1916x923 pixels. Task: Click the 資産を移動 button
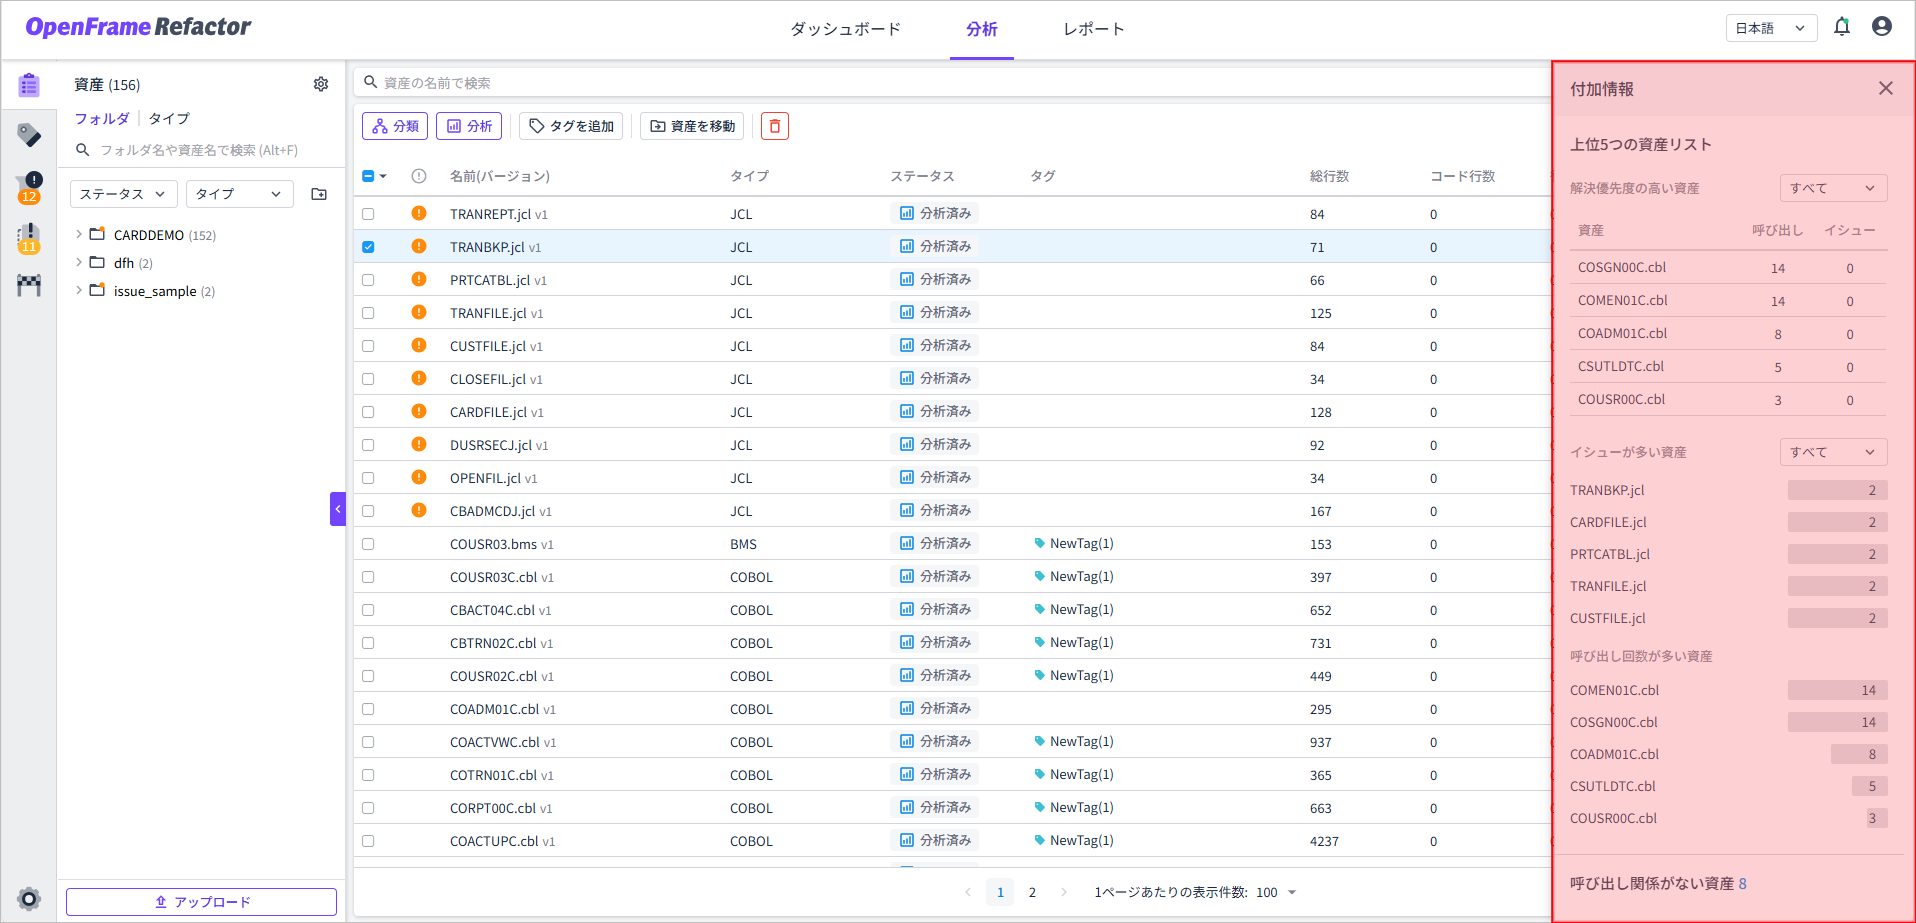tap(692, 126)
